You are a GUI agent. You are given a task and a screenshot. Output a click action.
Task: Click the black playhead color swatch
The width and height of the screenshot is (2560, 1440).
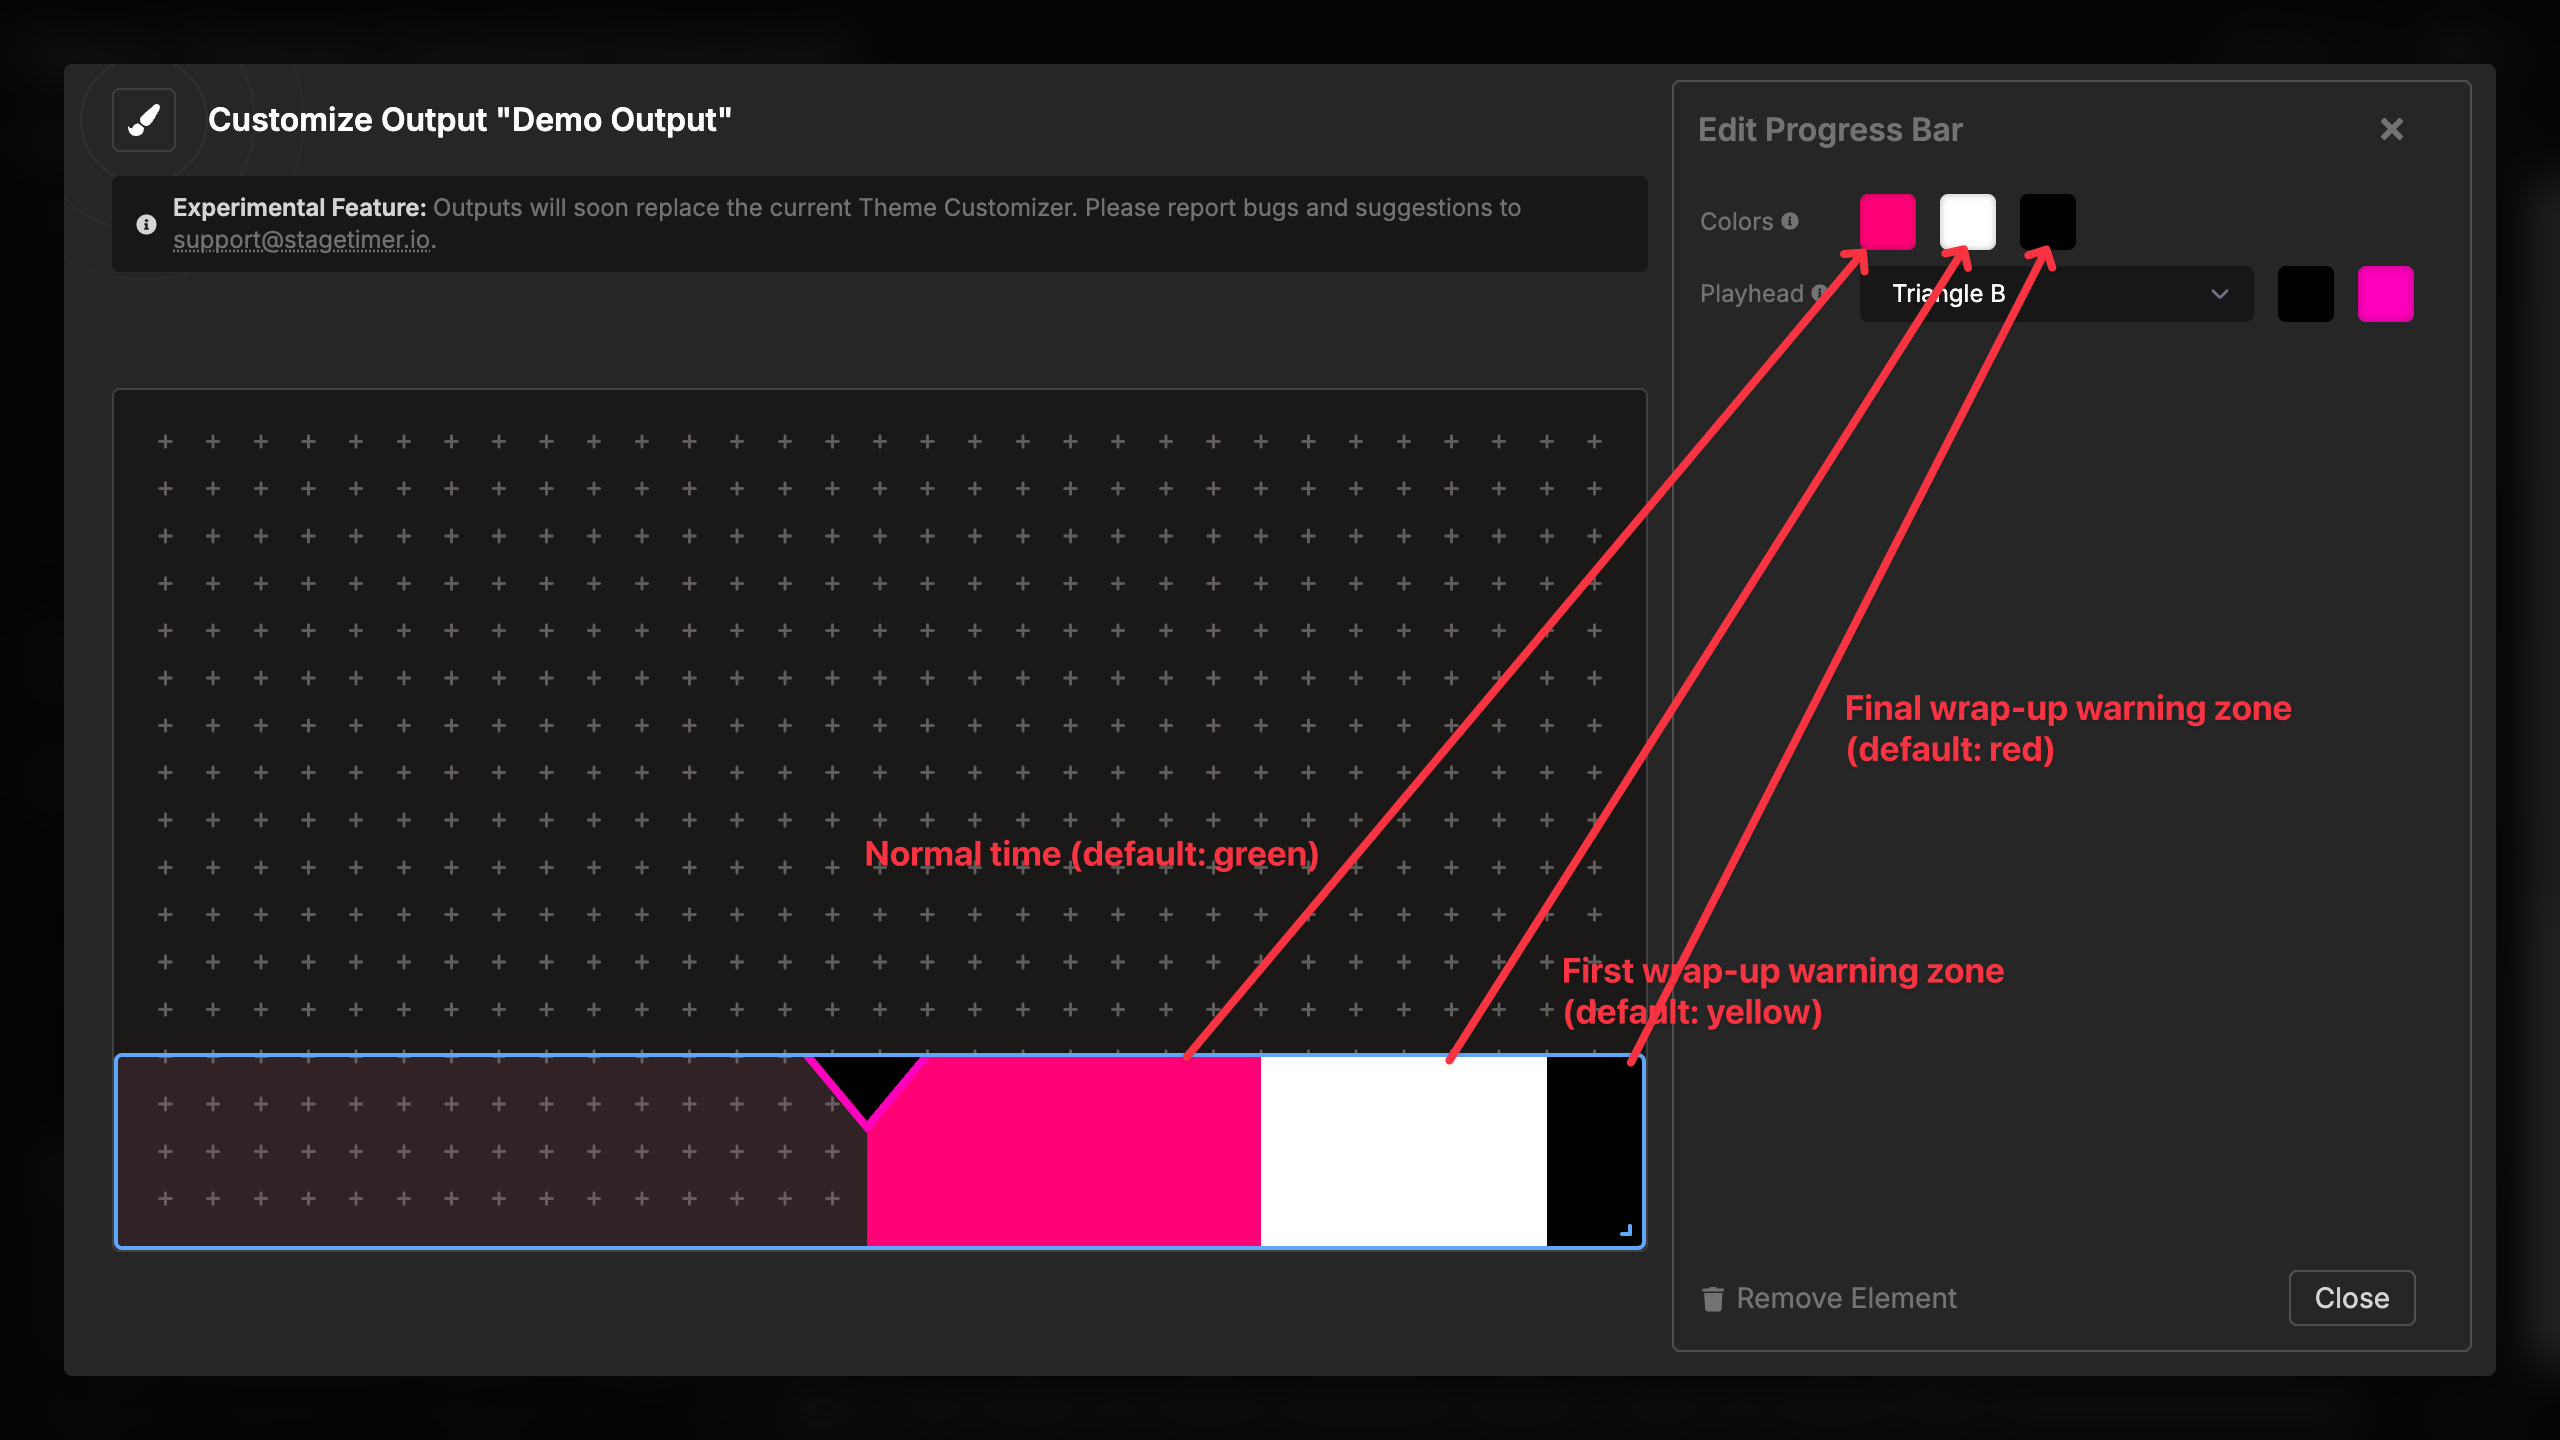[2305, 293]
